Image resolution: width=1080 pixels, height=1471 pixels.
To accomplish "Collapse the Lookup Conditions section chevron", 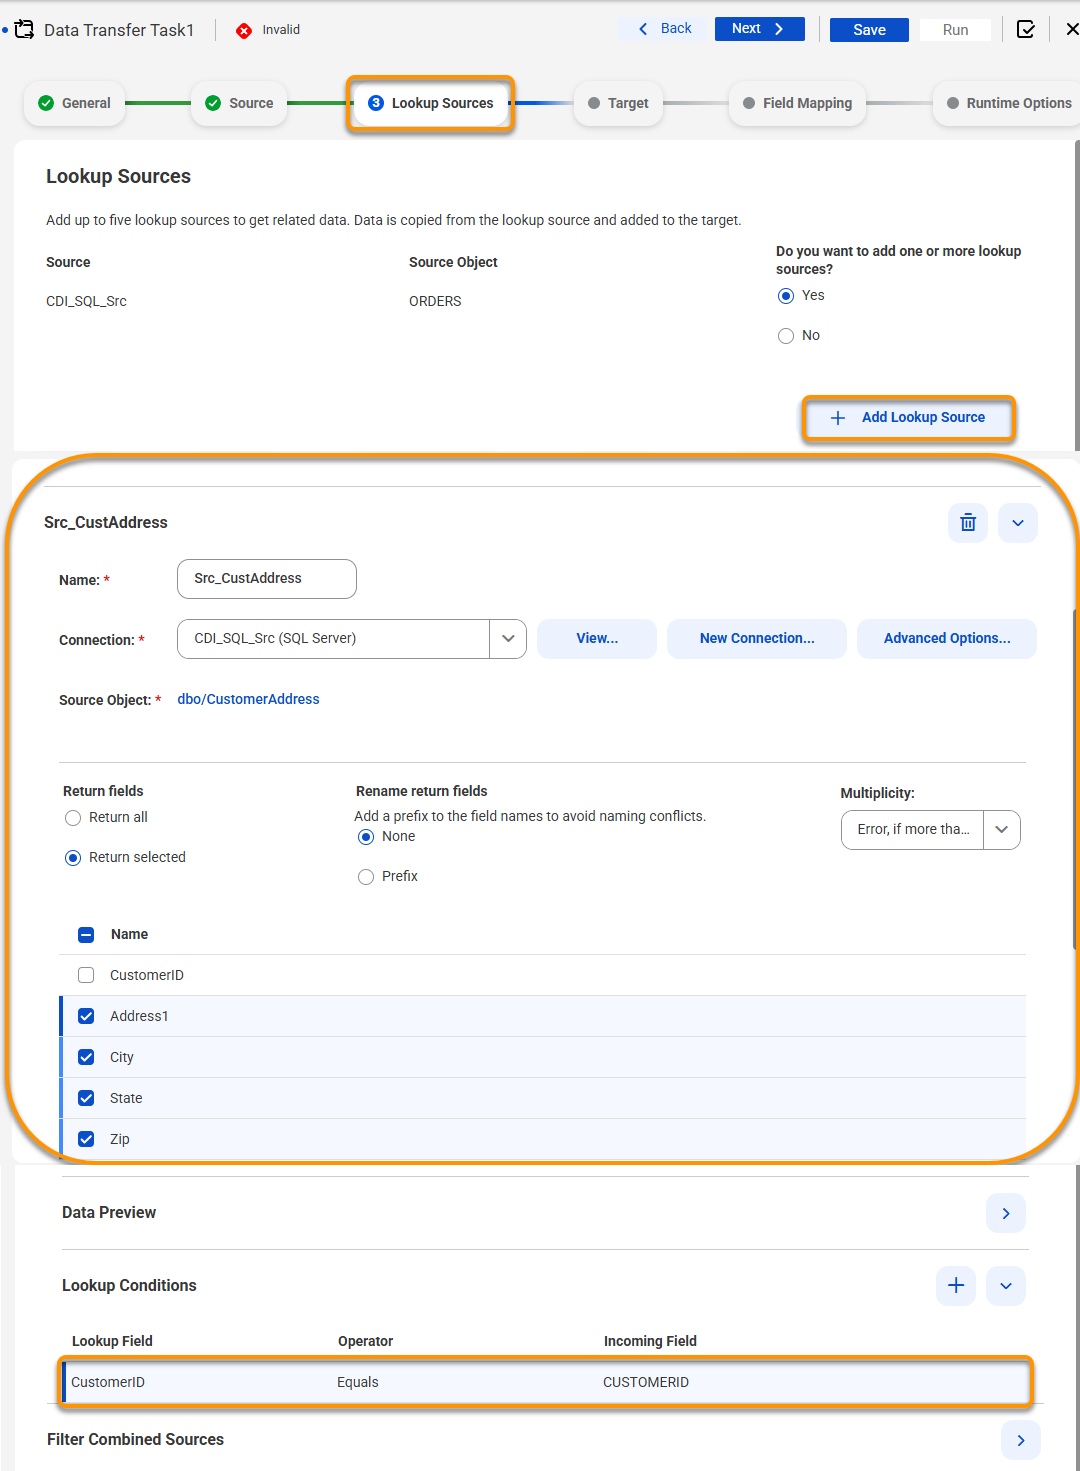I will (x=1006, y=1285).
